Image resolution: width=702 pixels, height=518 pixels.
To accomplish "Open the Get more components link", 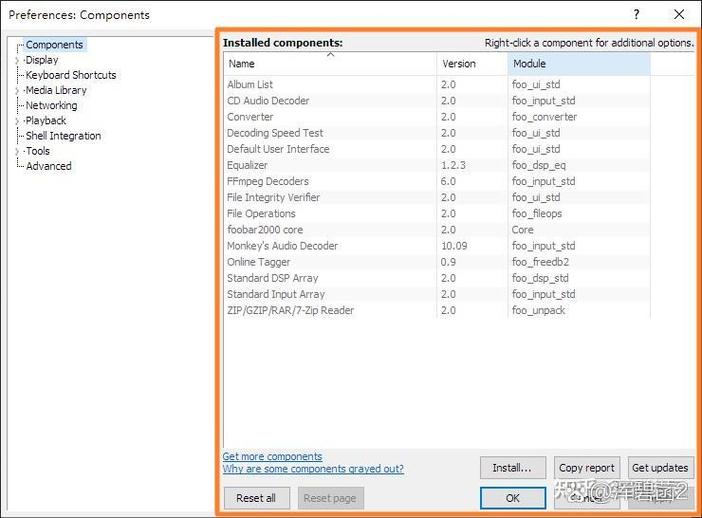I will point(272,456).
